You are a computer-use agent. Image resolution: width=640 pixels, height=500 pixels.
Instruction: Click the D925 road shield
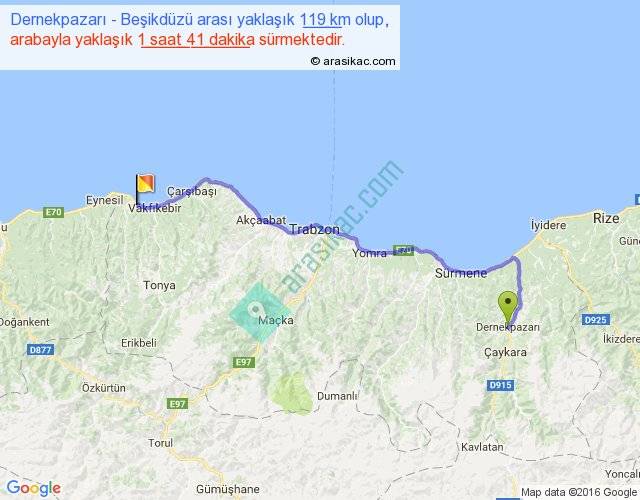(595, 319)
